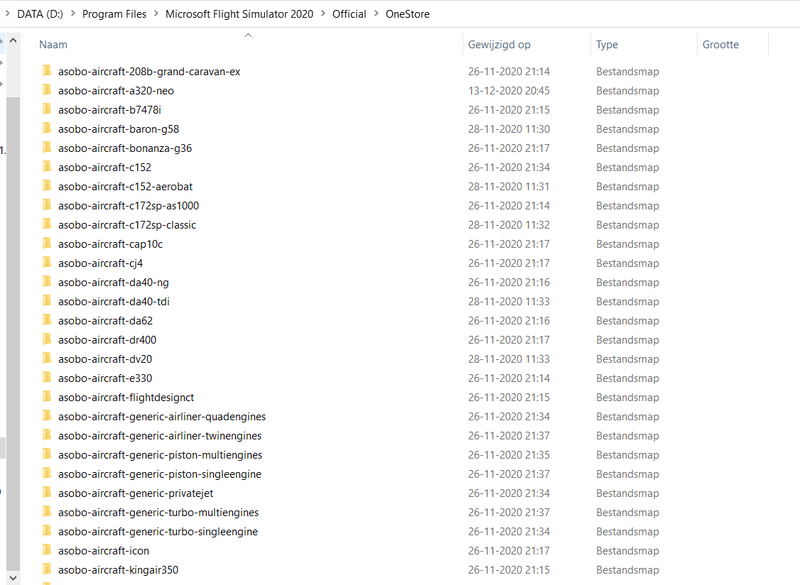Click folder icon of asobo-aircraft-da40-ng
Screen dimensions: 800x585
[x=47, y=282]
